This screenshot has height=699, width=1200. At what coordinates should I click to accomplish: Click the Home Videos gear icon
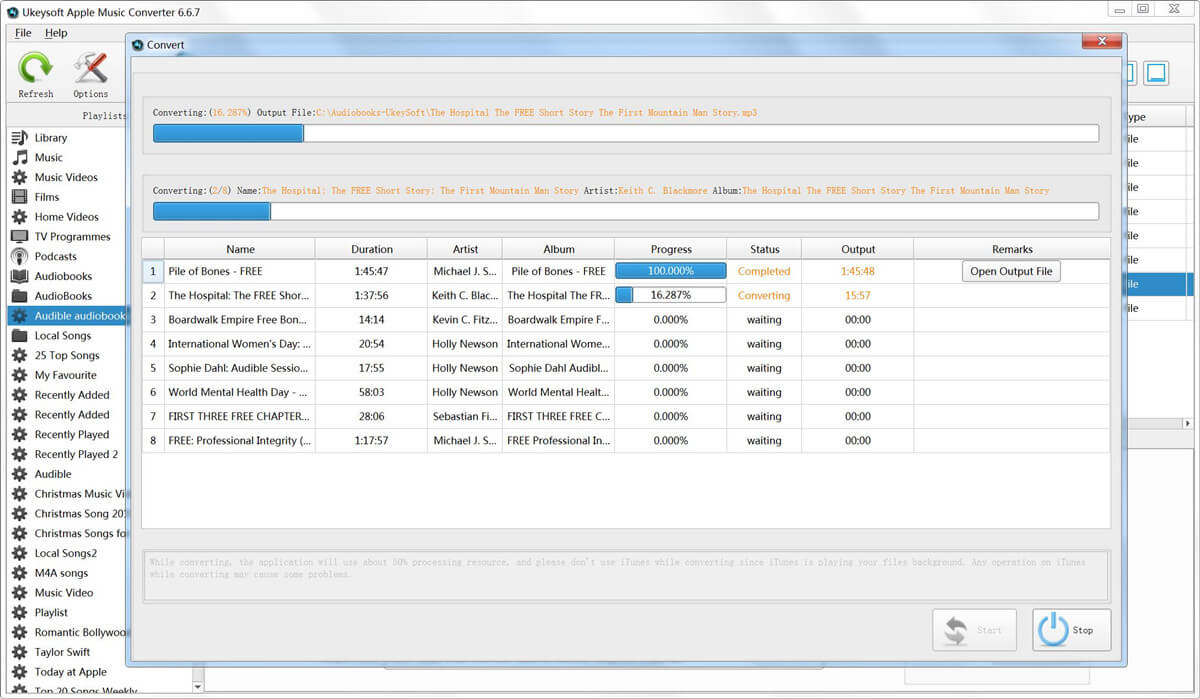point(19,217)
